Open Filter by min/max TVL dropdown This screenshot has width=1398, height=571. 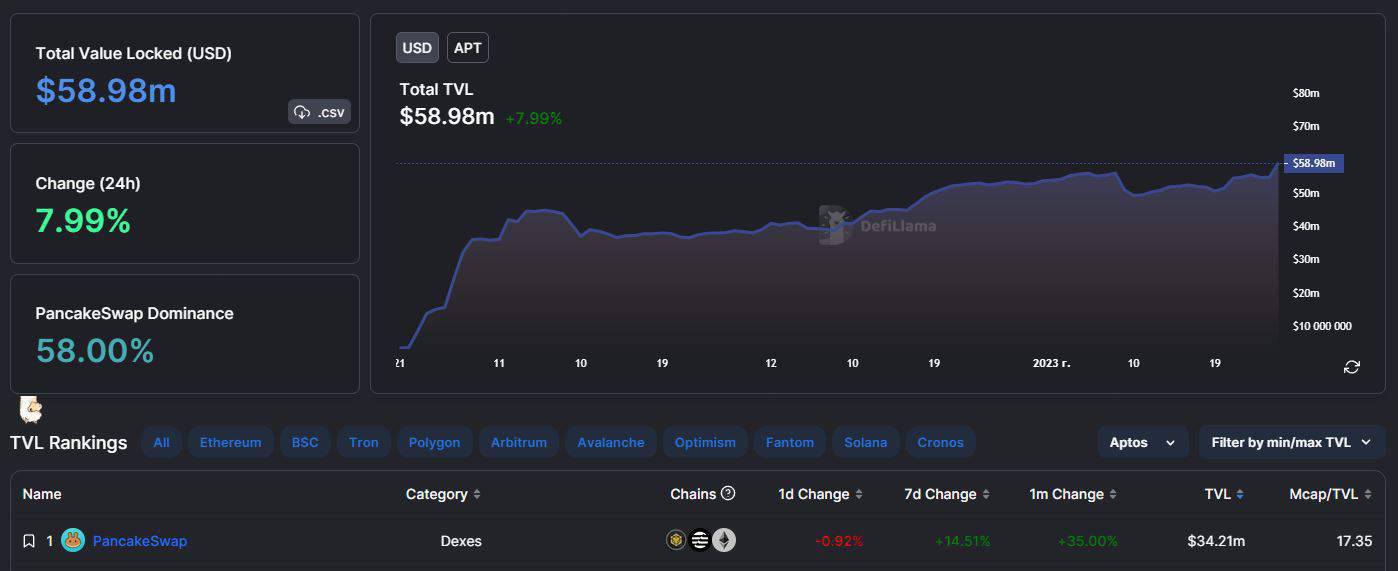(x=1292, y=442)
